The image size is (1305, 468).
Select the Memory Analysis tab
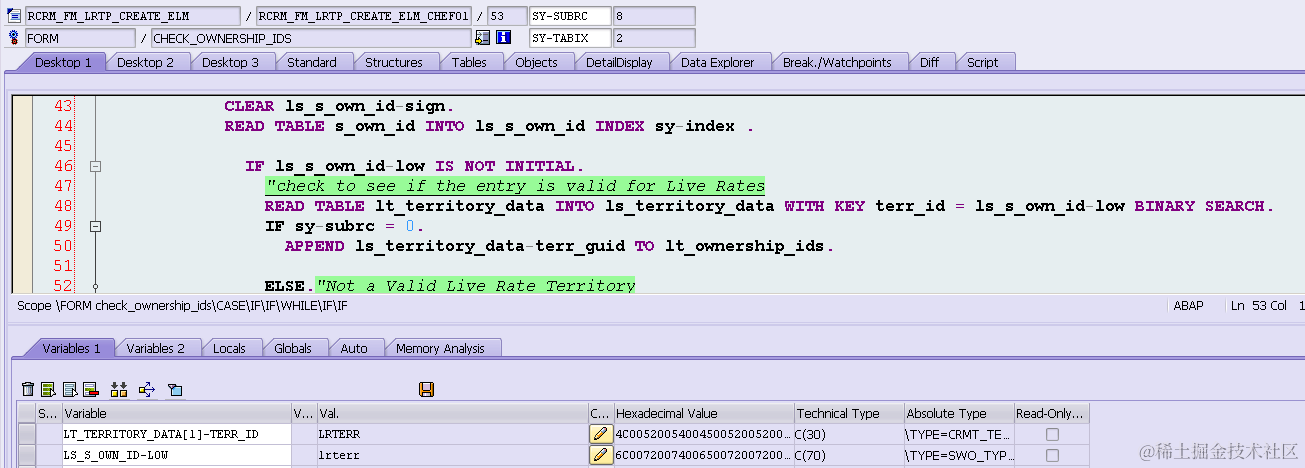[441, 348]
